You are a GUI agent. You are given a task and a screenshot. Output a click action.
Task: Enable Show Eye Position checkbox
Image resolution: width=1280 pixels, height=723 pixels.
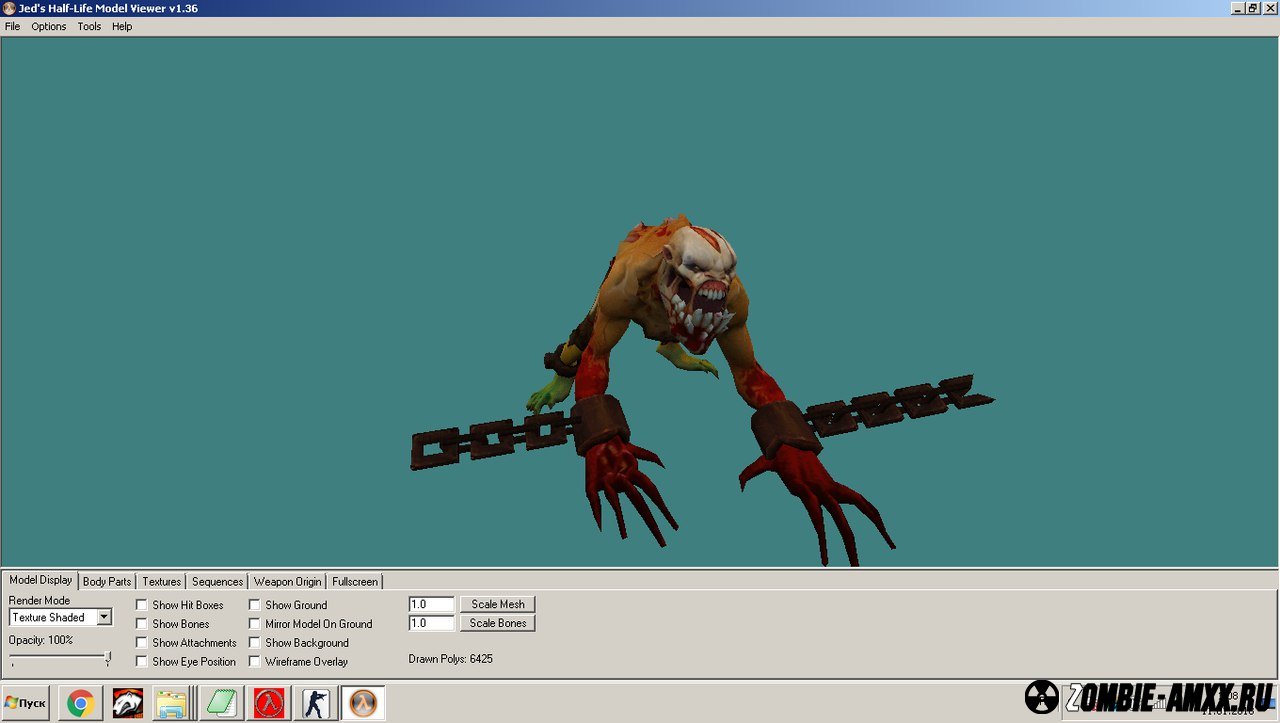pos(142,662)
